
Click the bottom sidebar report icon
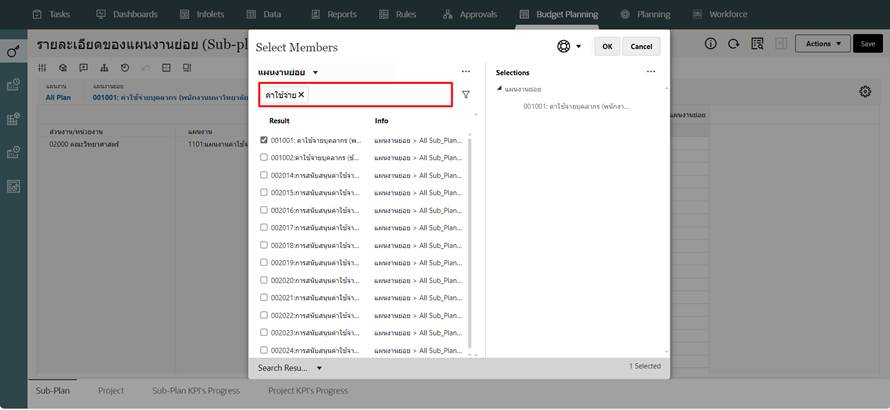[14, 186]
